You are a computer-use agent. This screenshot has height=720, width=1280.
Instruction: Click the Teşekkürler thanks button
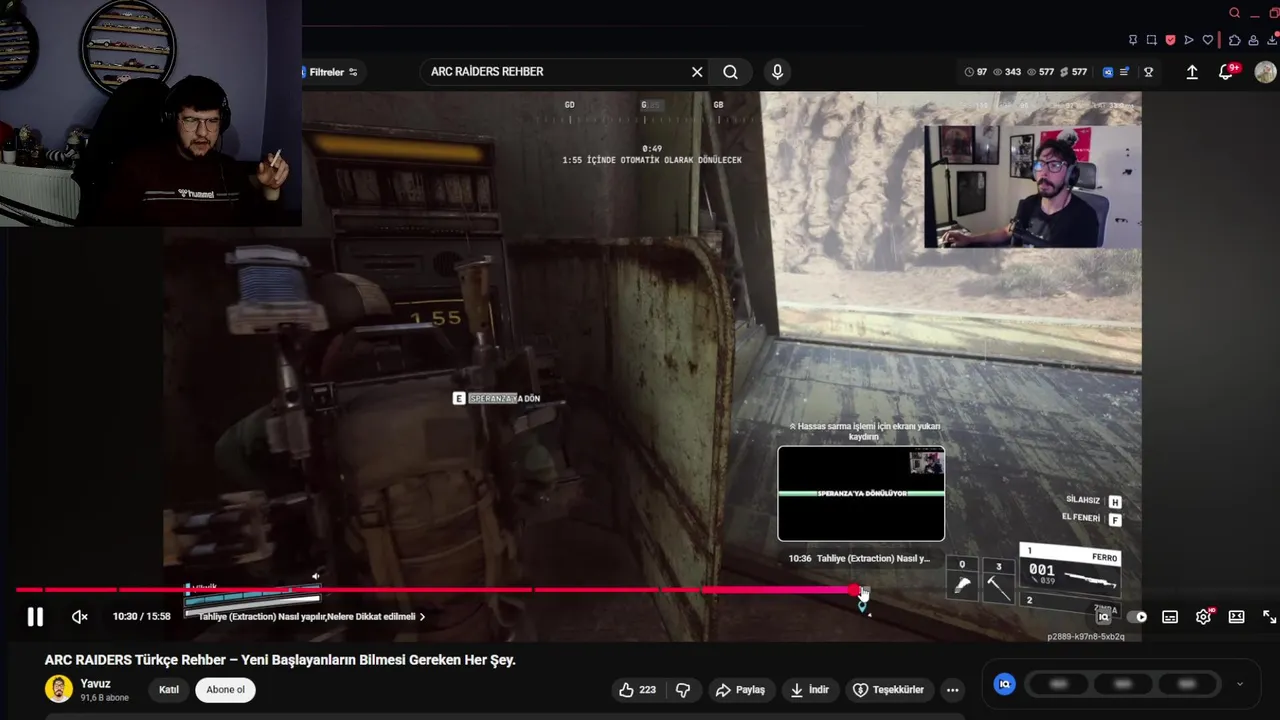888,690
